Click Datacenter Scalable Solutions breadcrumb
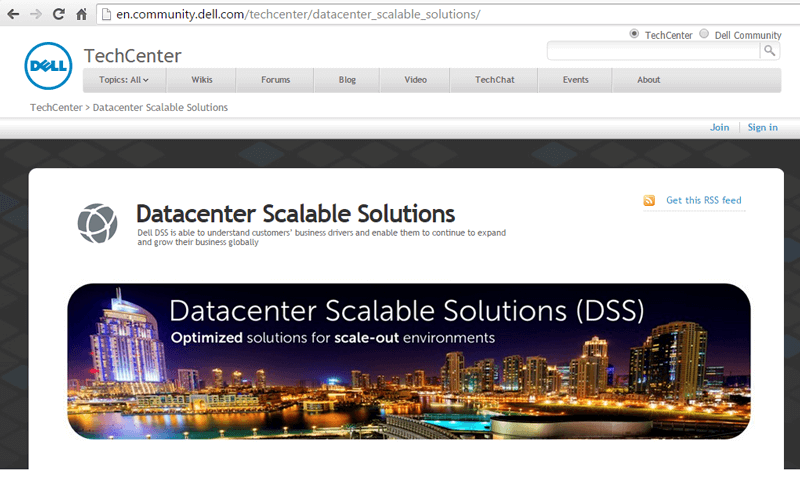Viewport: 800px width, 487px height. 160,108
